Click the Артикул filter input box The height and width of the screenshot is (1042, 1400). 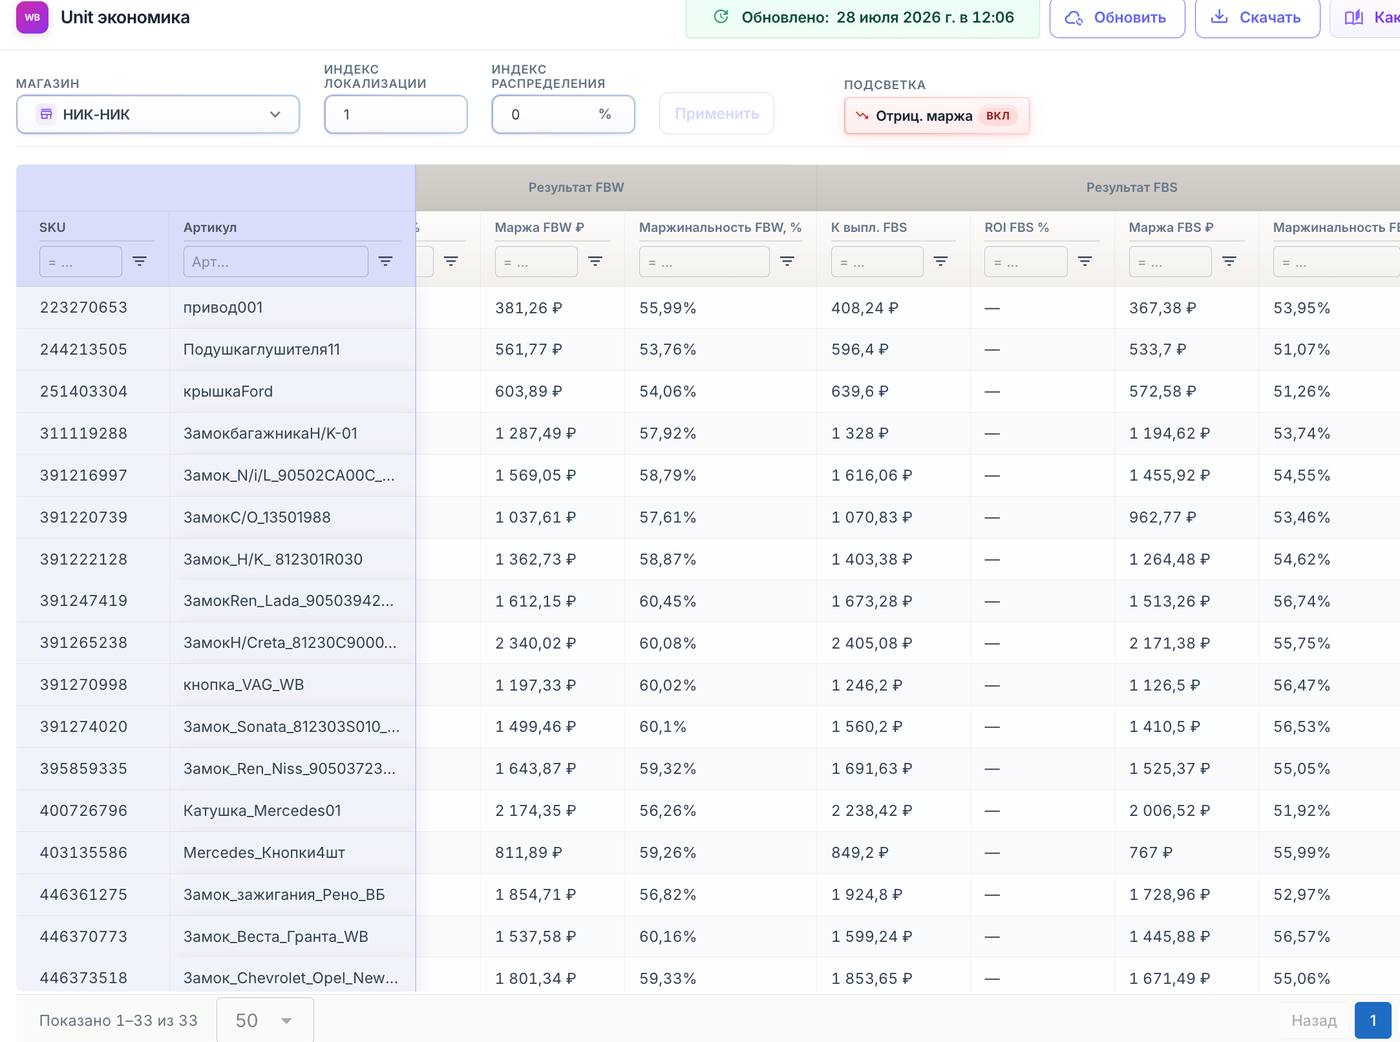pos(276,261)
